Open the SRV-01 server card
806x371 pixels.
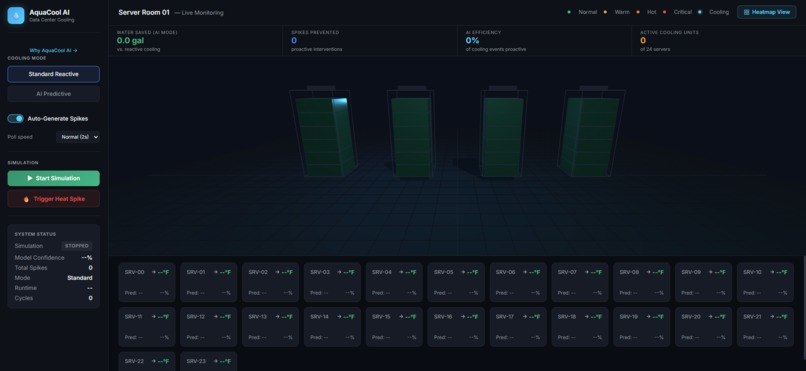(x=209, y=282)
